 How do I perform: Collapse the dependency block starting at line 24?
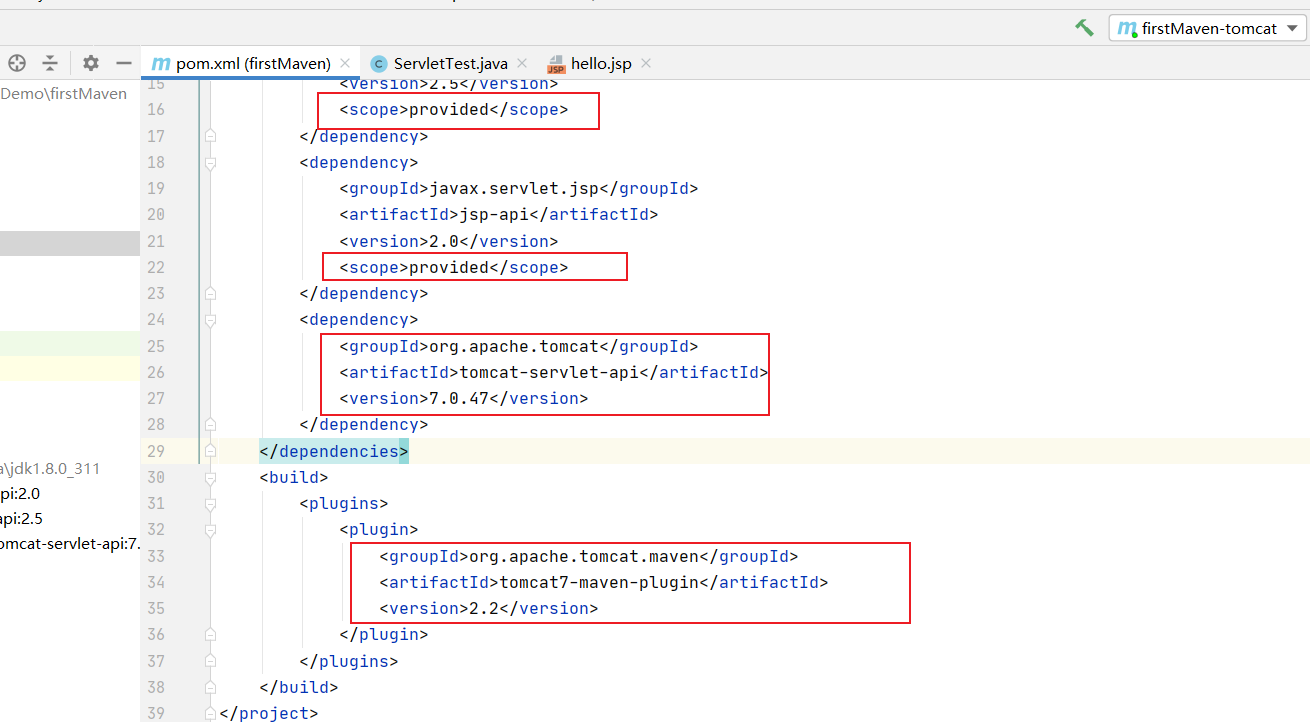(210, 320)
